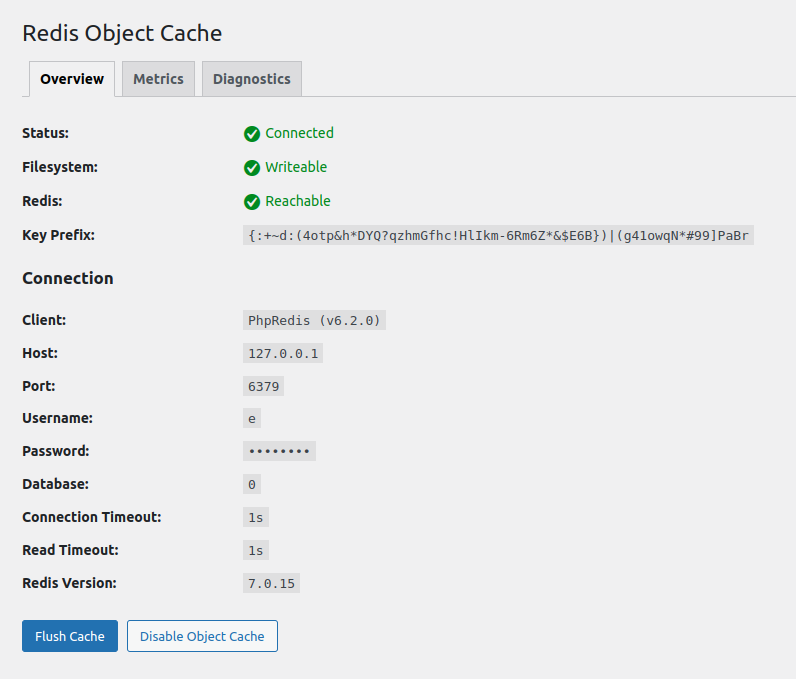Click the database value 0

click(x=252, y=484)
